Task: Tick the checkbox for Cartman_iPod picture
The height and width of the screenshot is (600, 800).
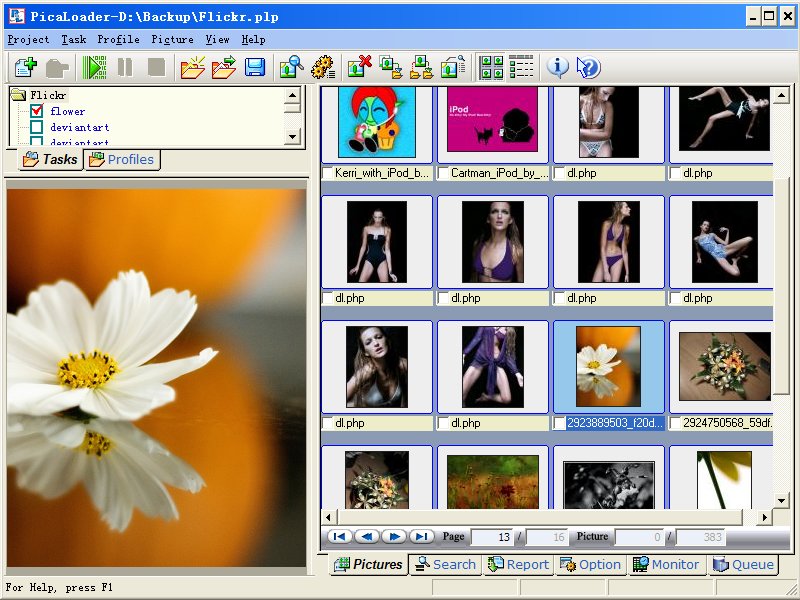Action: click(444, 173)
